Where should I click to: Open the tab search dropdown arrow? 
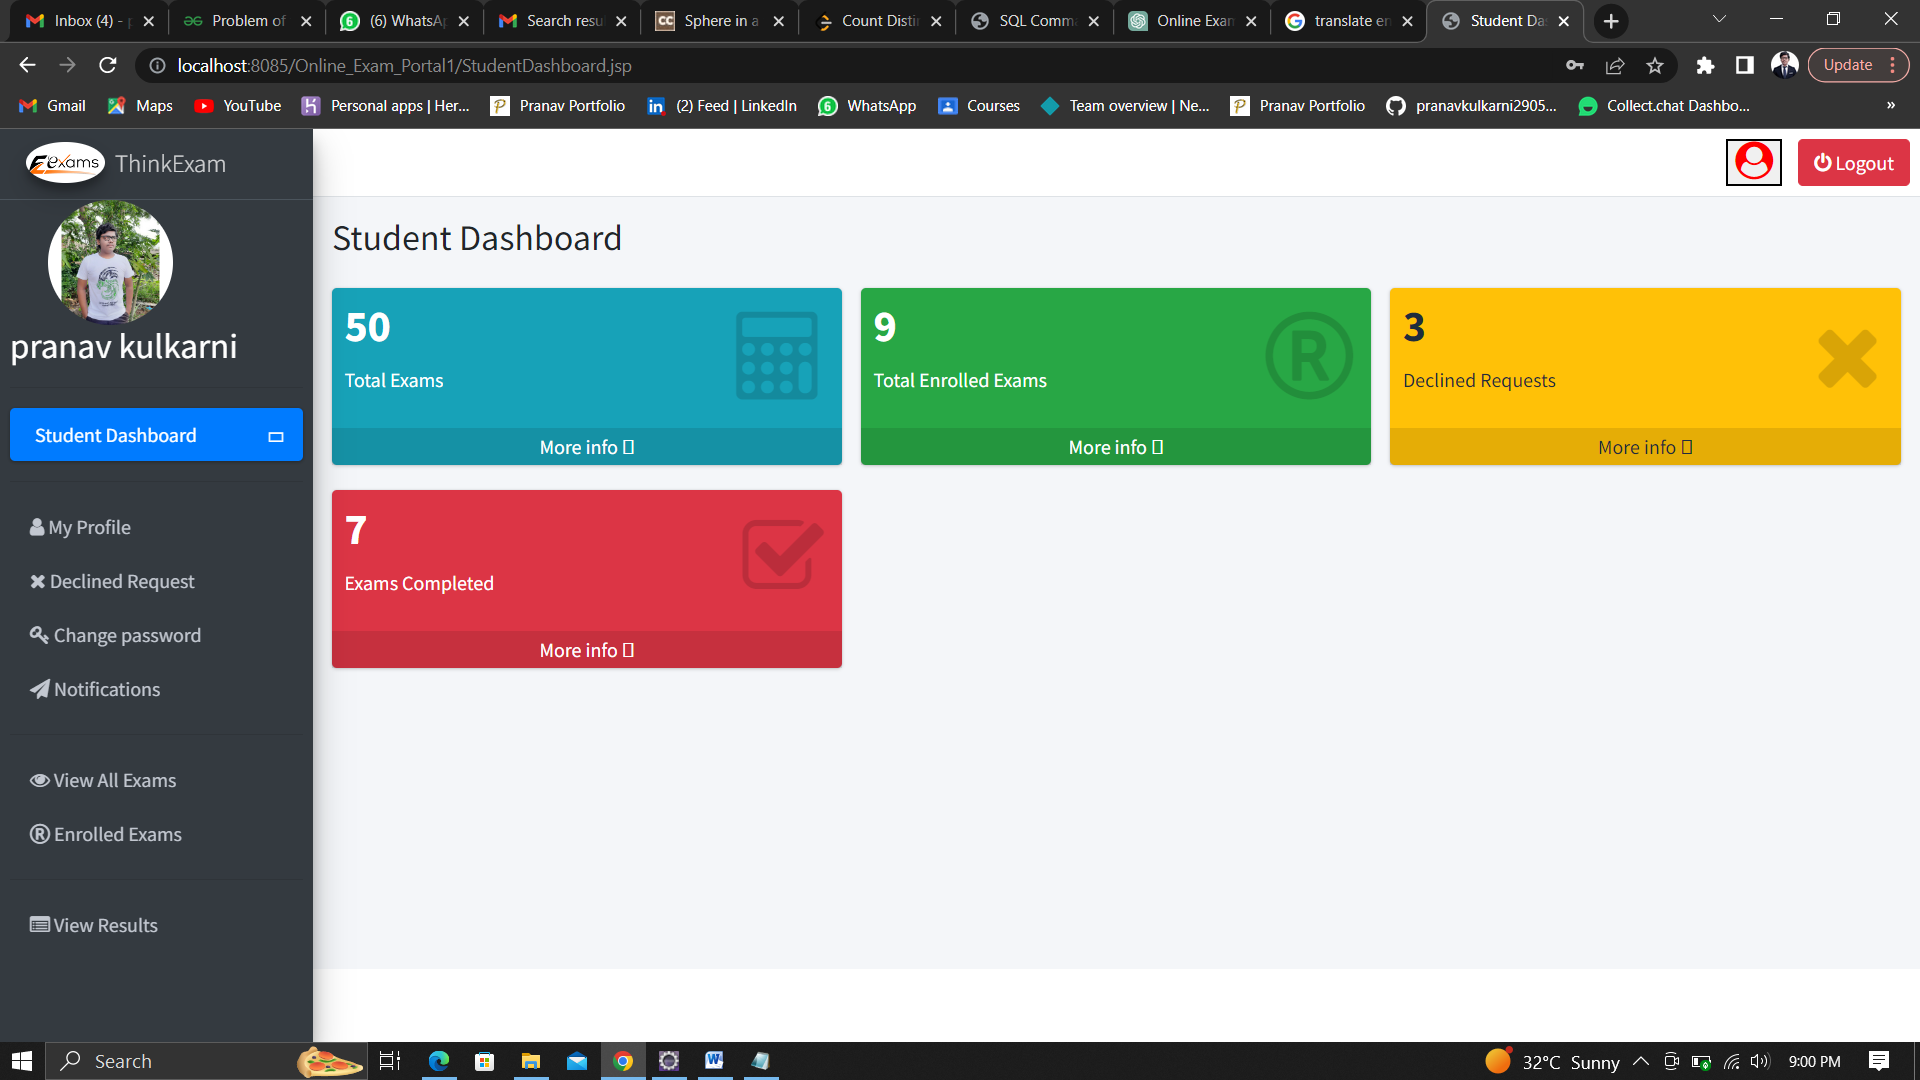[x=1719, y=20]
